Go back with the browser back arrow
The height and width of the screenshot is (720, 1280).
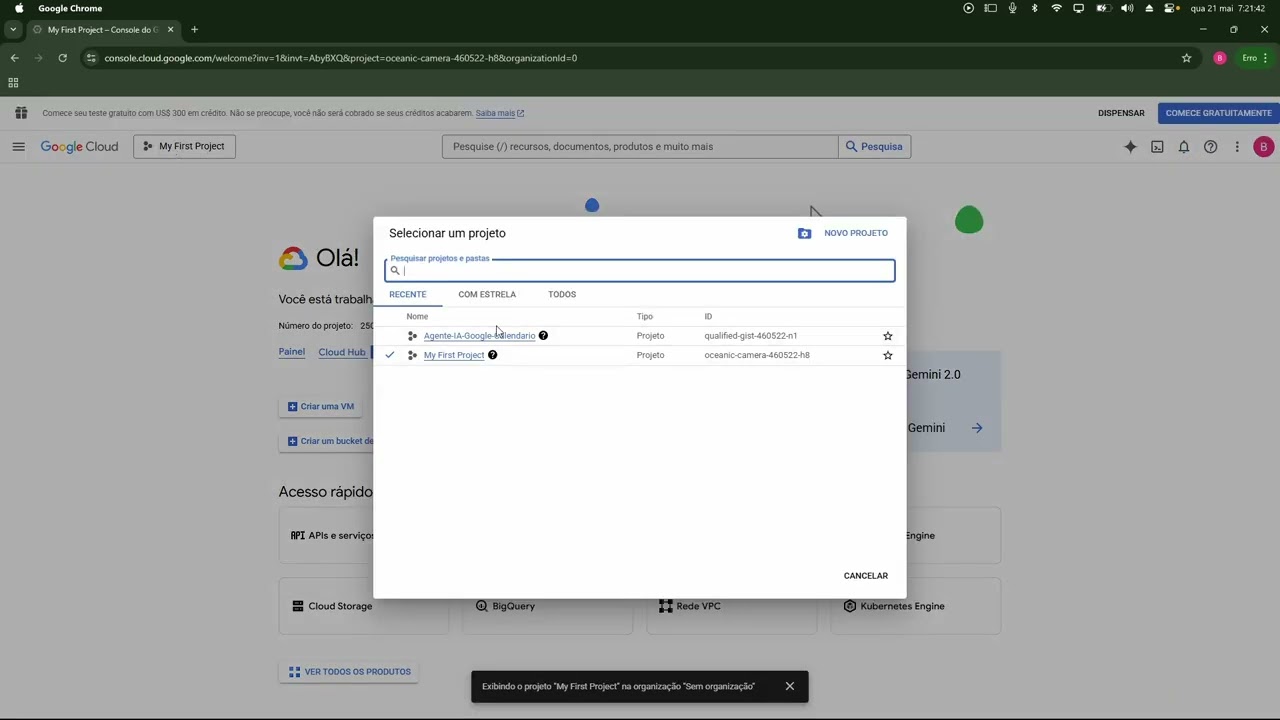click(14, 58)
